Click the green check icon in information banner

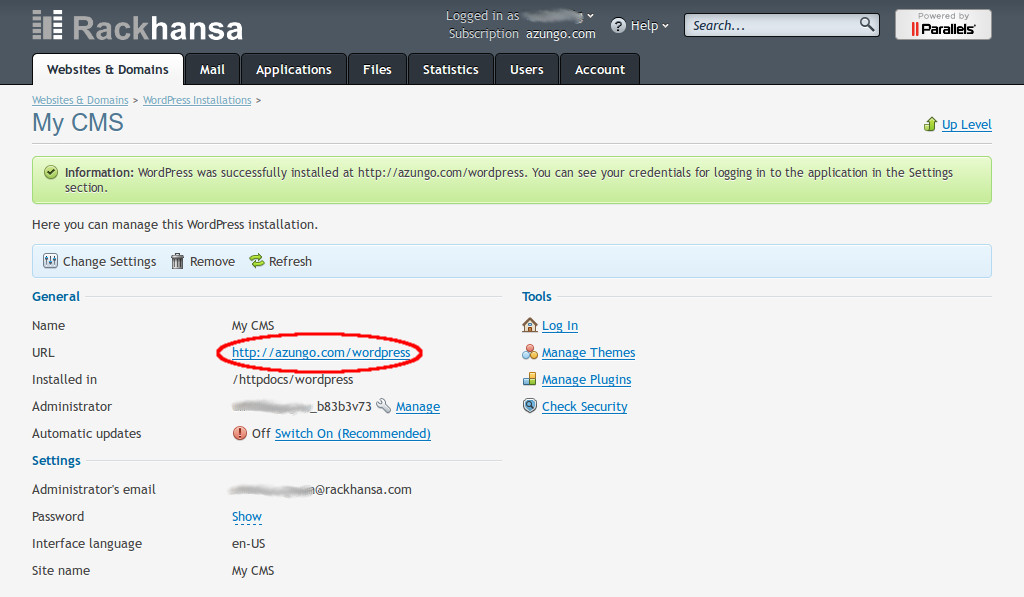pyautogui.click(x=50, y=172)
